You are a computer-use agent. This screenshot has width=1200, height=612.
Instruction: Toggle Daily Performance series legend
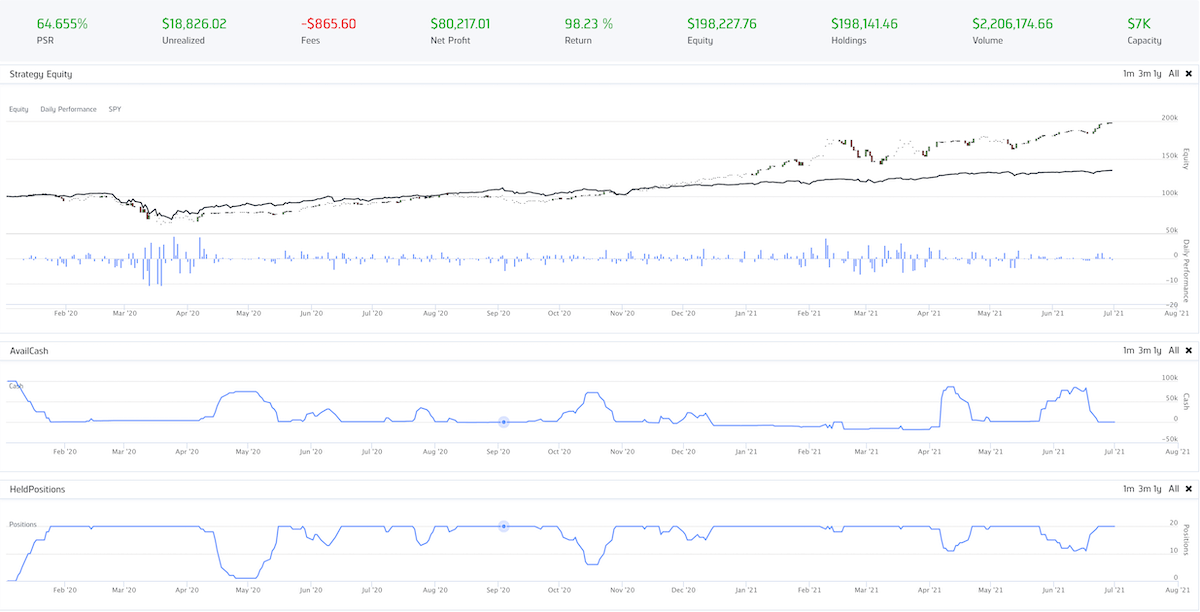coord(68,109)
